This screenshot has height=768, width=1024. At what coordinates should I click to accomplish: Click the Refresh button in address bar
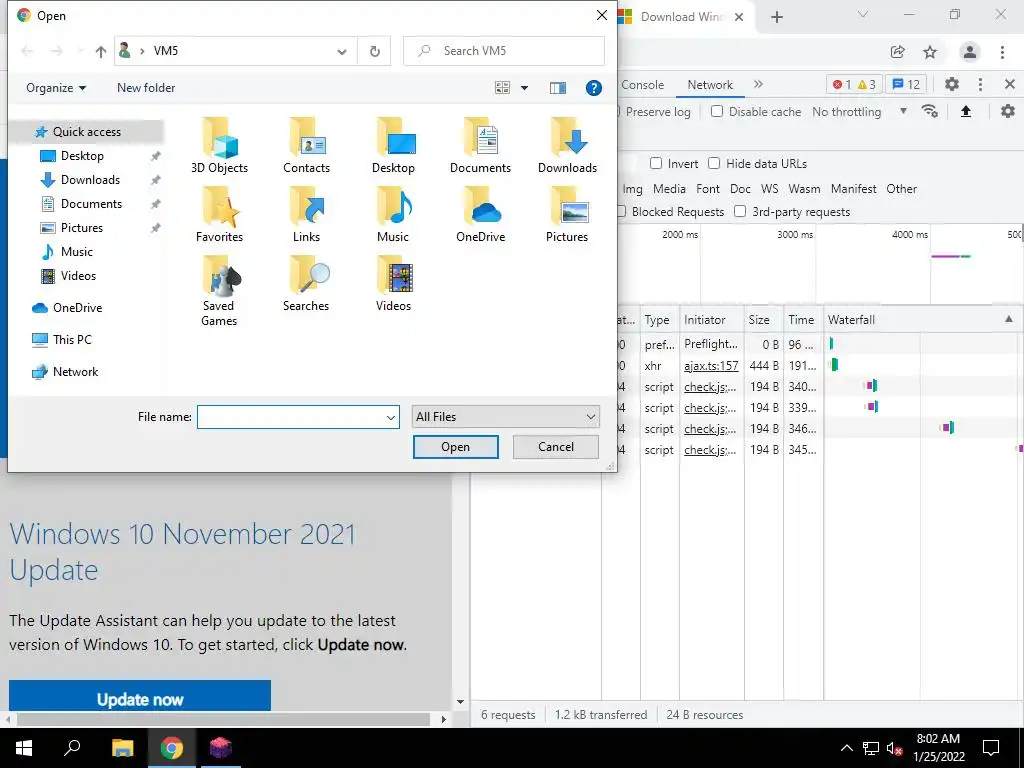click(375, 51)
